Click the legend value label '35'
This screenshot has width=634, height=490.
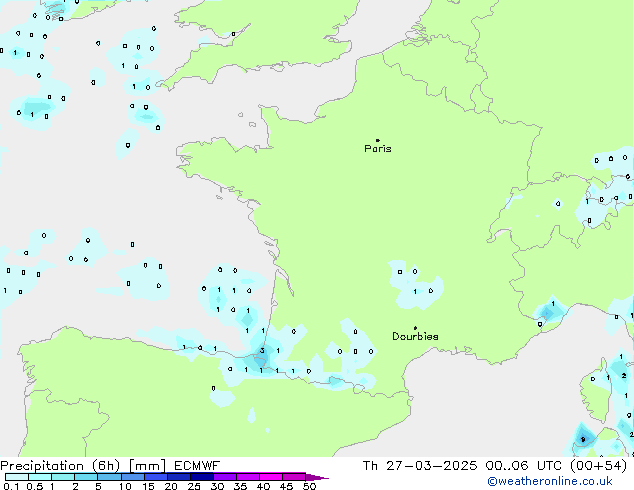[240, 486]
